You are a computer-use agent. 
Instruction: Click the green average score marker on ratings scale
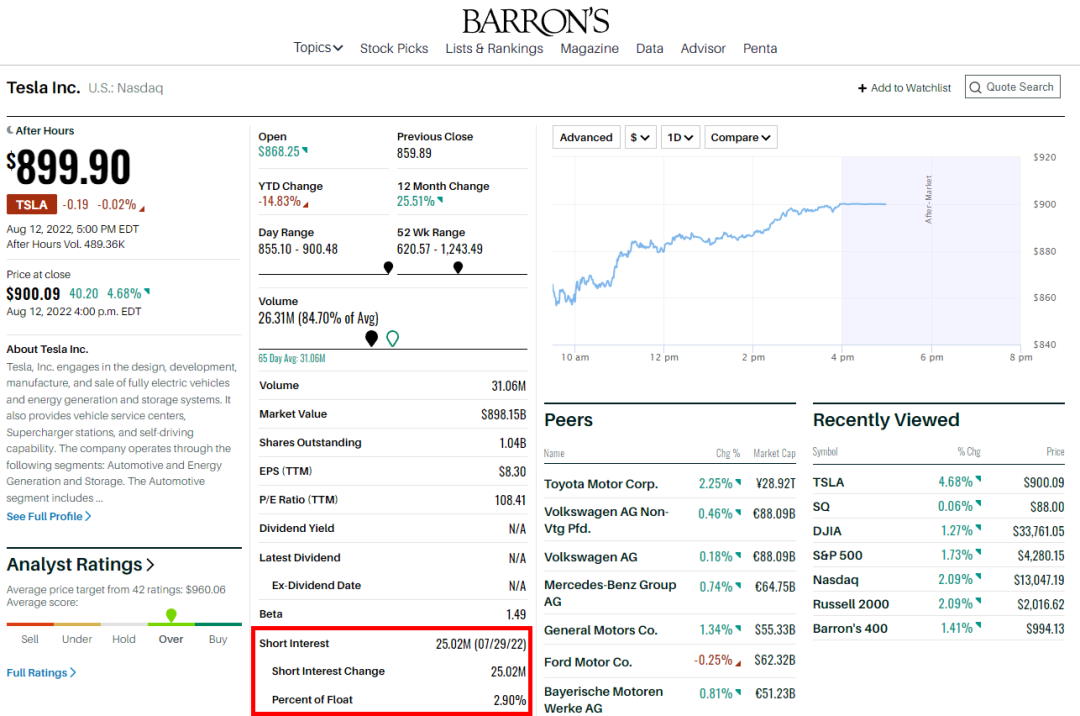click(x=170, y=618)
